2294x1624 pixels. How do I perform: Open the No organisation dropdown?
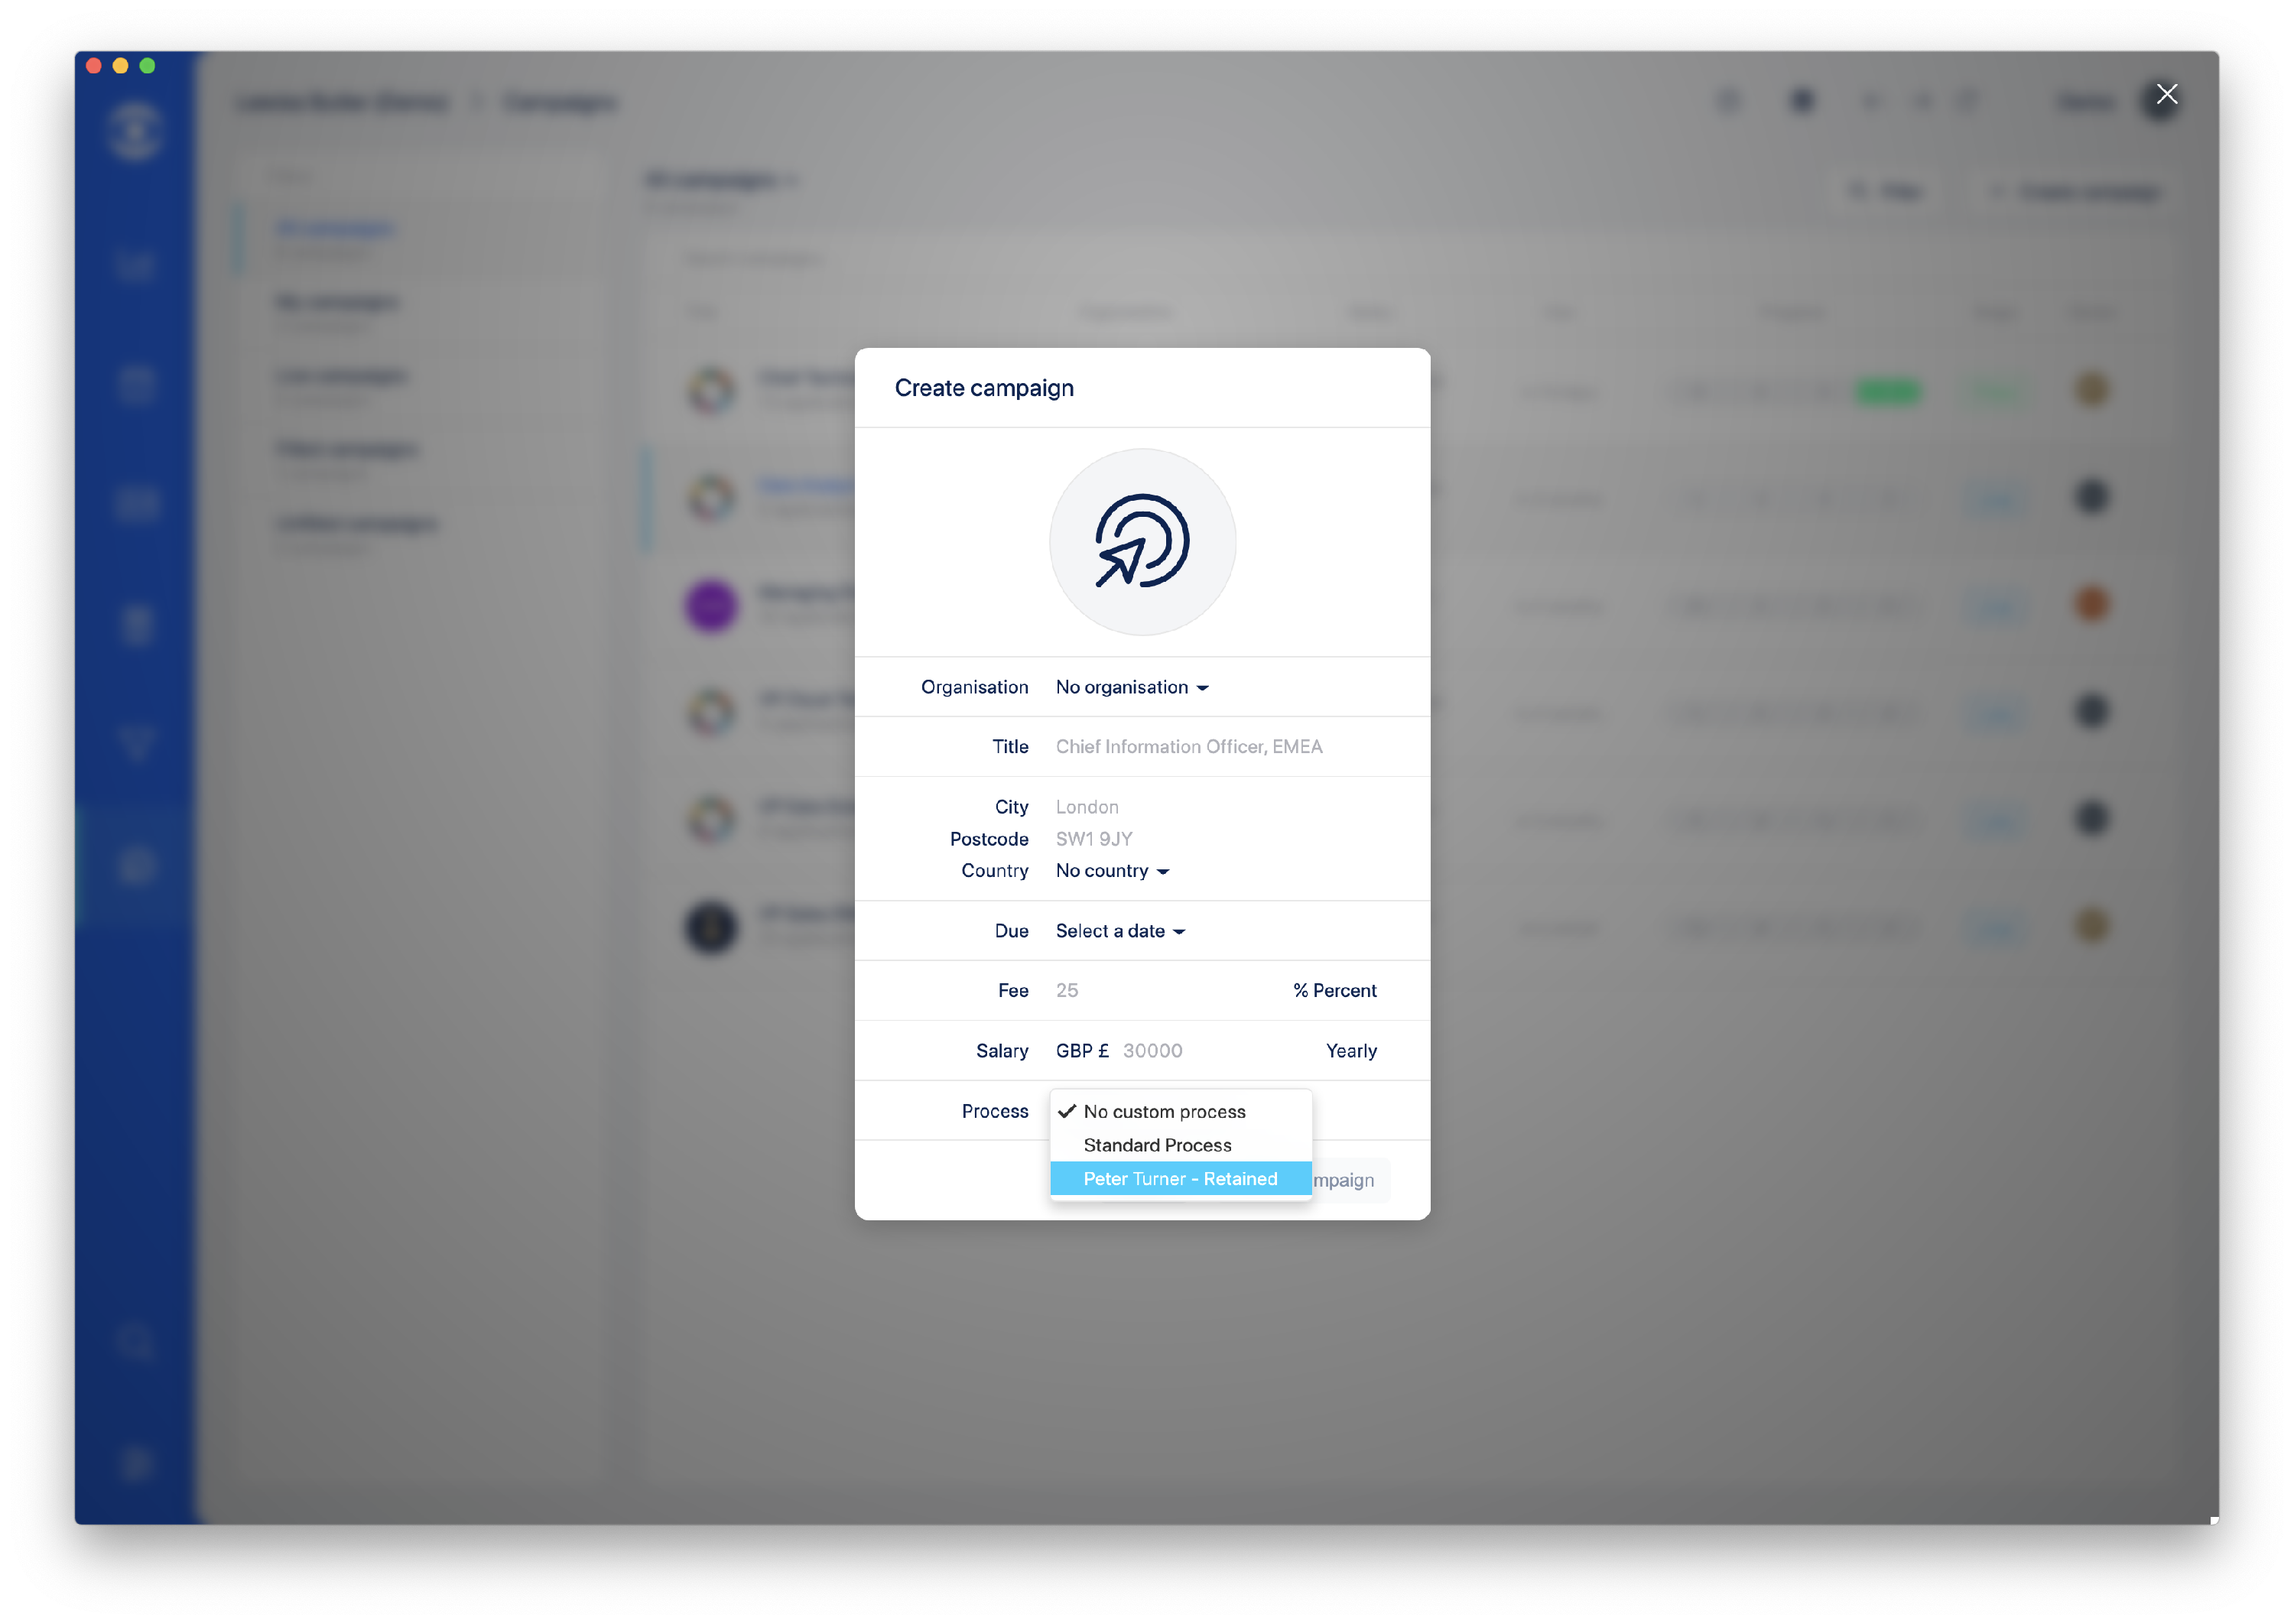(1132, 687)
